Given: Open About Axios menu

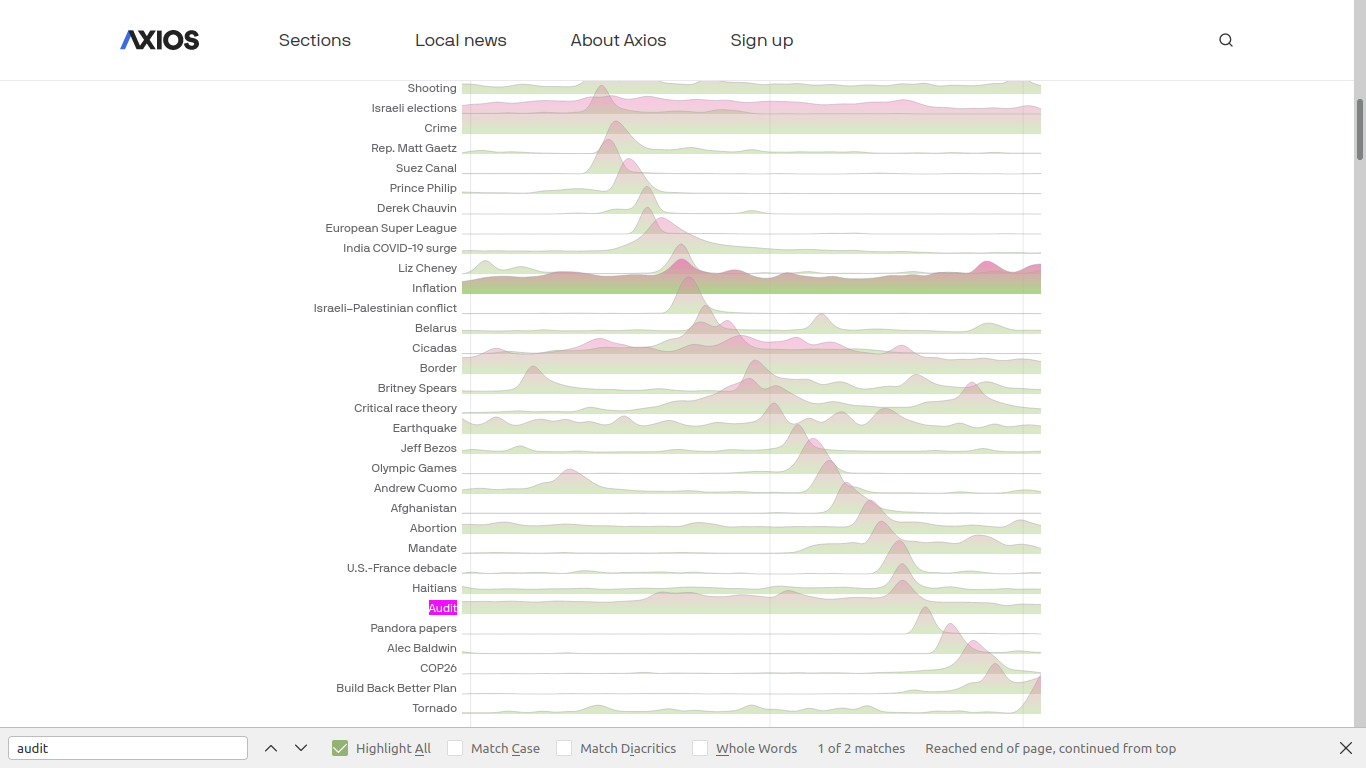Looking at the screenshot, I should tap(619, 40).
